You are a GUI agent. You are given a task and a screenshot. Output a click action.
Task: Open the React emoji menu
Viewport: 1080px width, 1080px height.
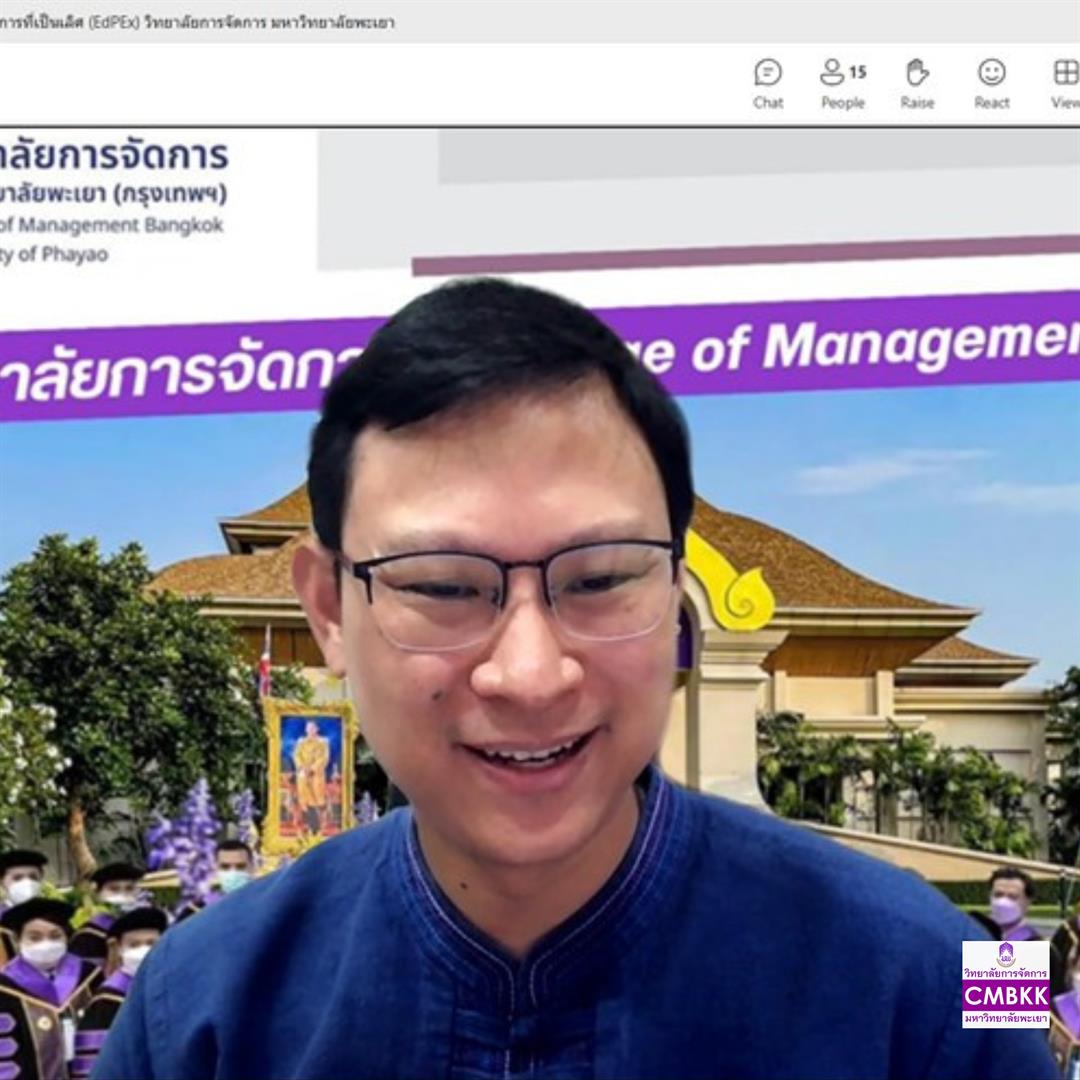[x=991, y=84]
